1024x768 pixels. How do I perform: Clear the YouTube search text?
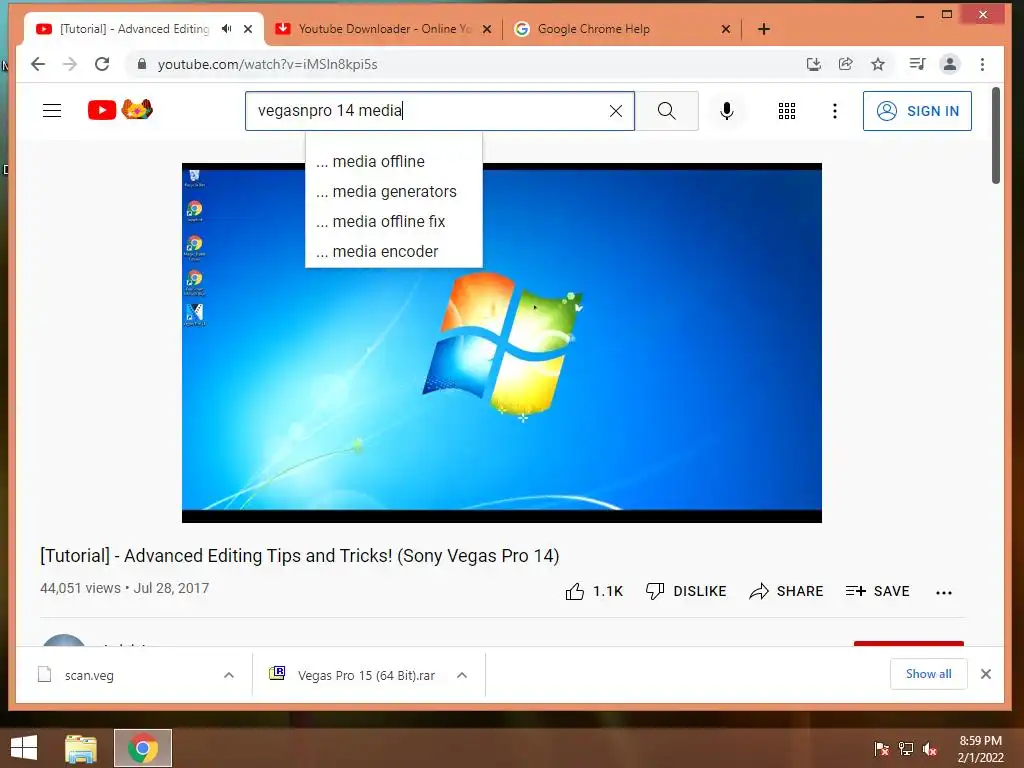coord(616,111)
